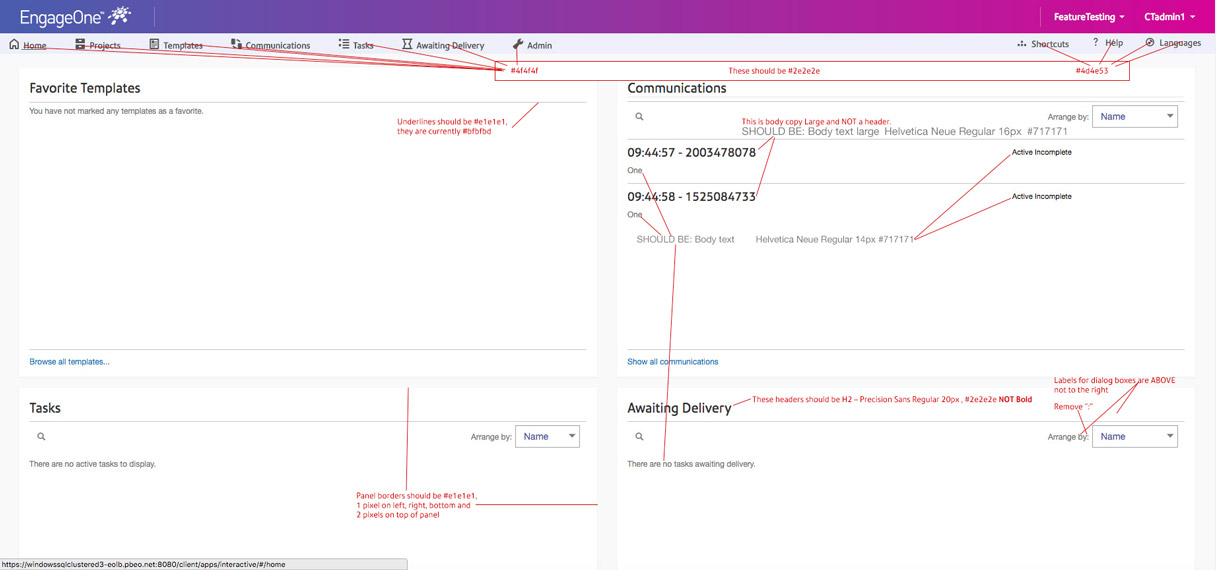Select communication 09:44:57 - 2003478078
Image resolution: width=1216 pixels, height=570 pixels.
point(691,152)
